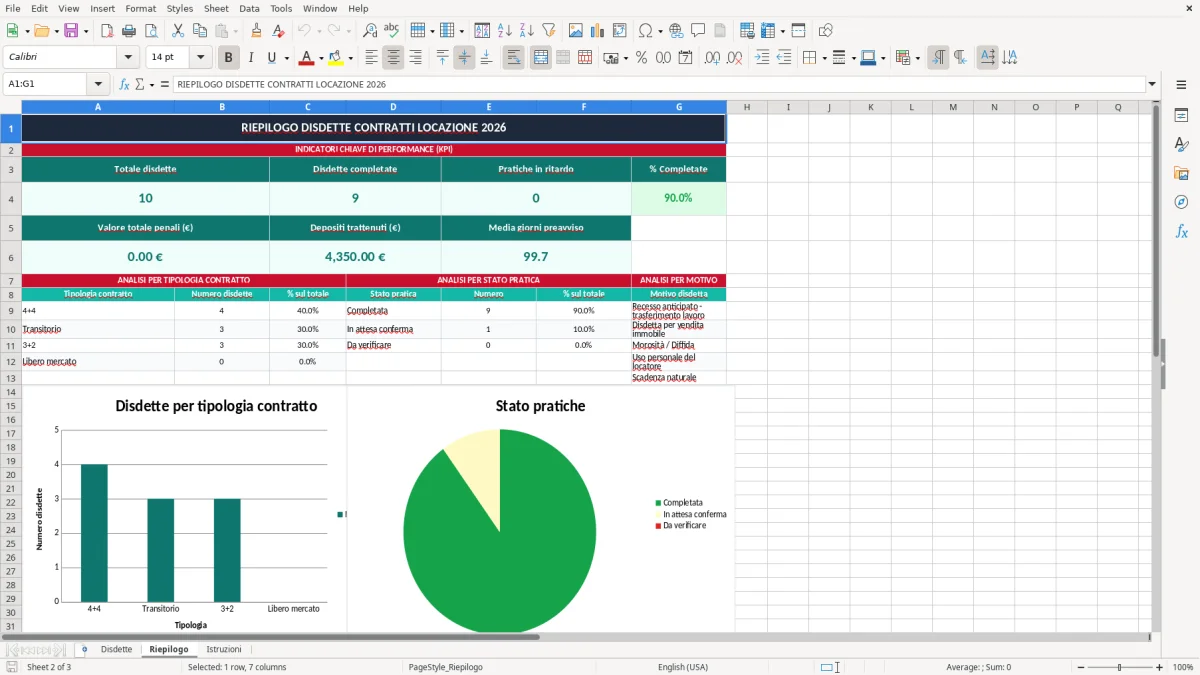Insert a comment

698,31
